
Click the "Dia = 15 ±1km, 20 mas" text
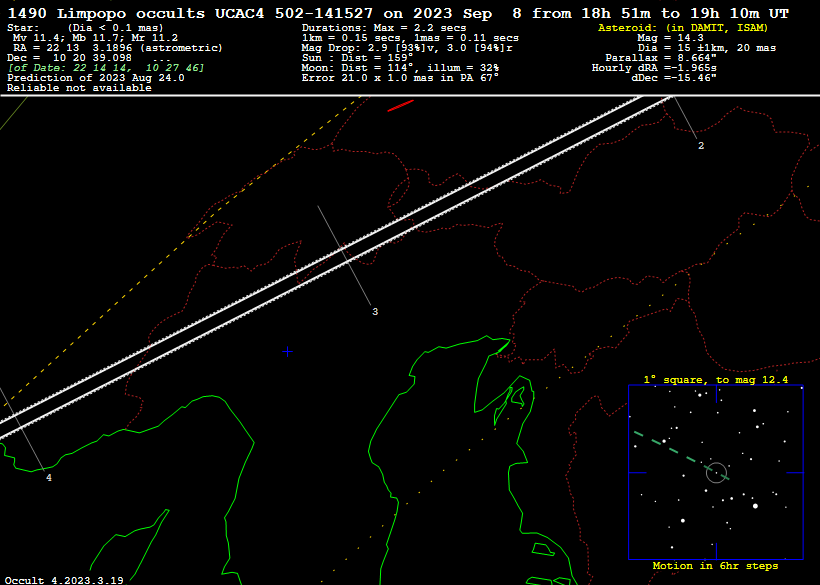point(707,48)
